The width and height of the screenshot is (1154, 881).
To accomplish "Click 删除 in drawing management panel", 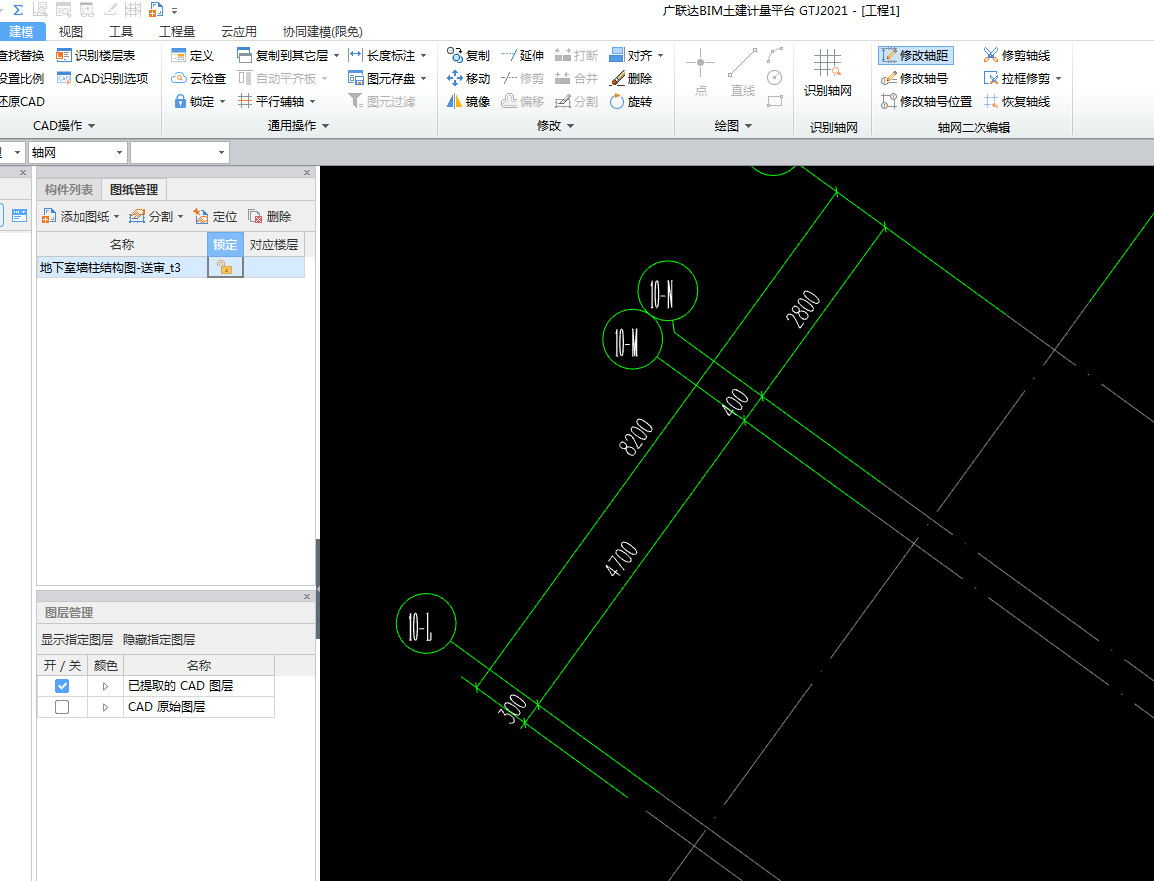I will pyautogui.click(x=269, y=216).
